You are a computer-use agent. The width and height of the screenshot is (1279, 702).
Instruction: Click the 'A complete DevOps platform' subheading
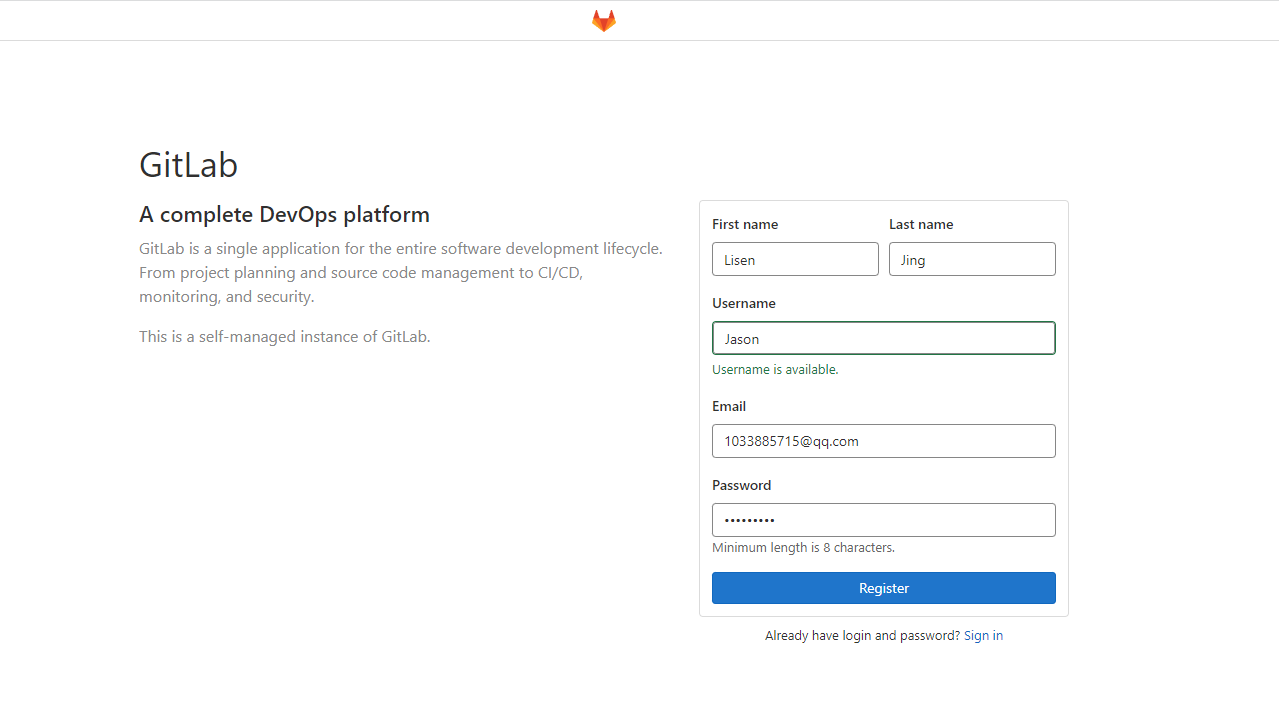point(284,214)
